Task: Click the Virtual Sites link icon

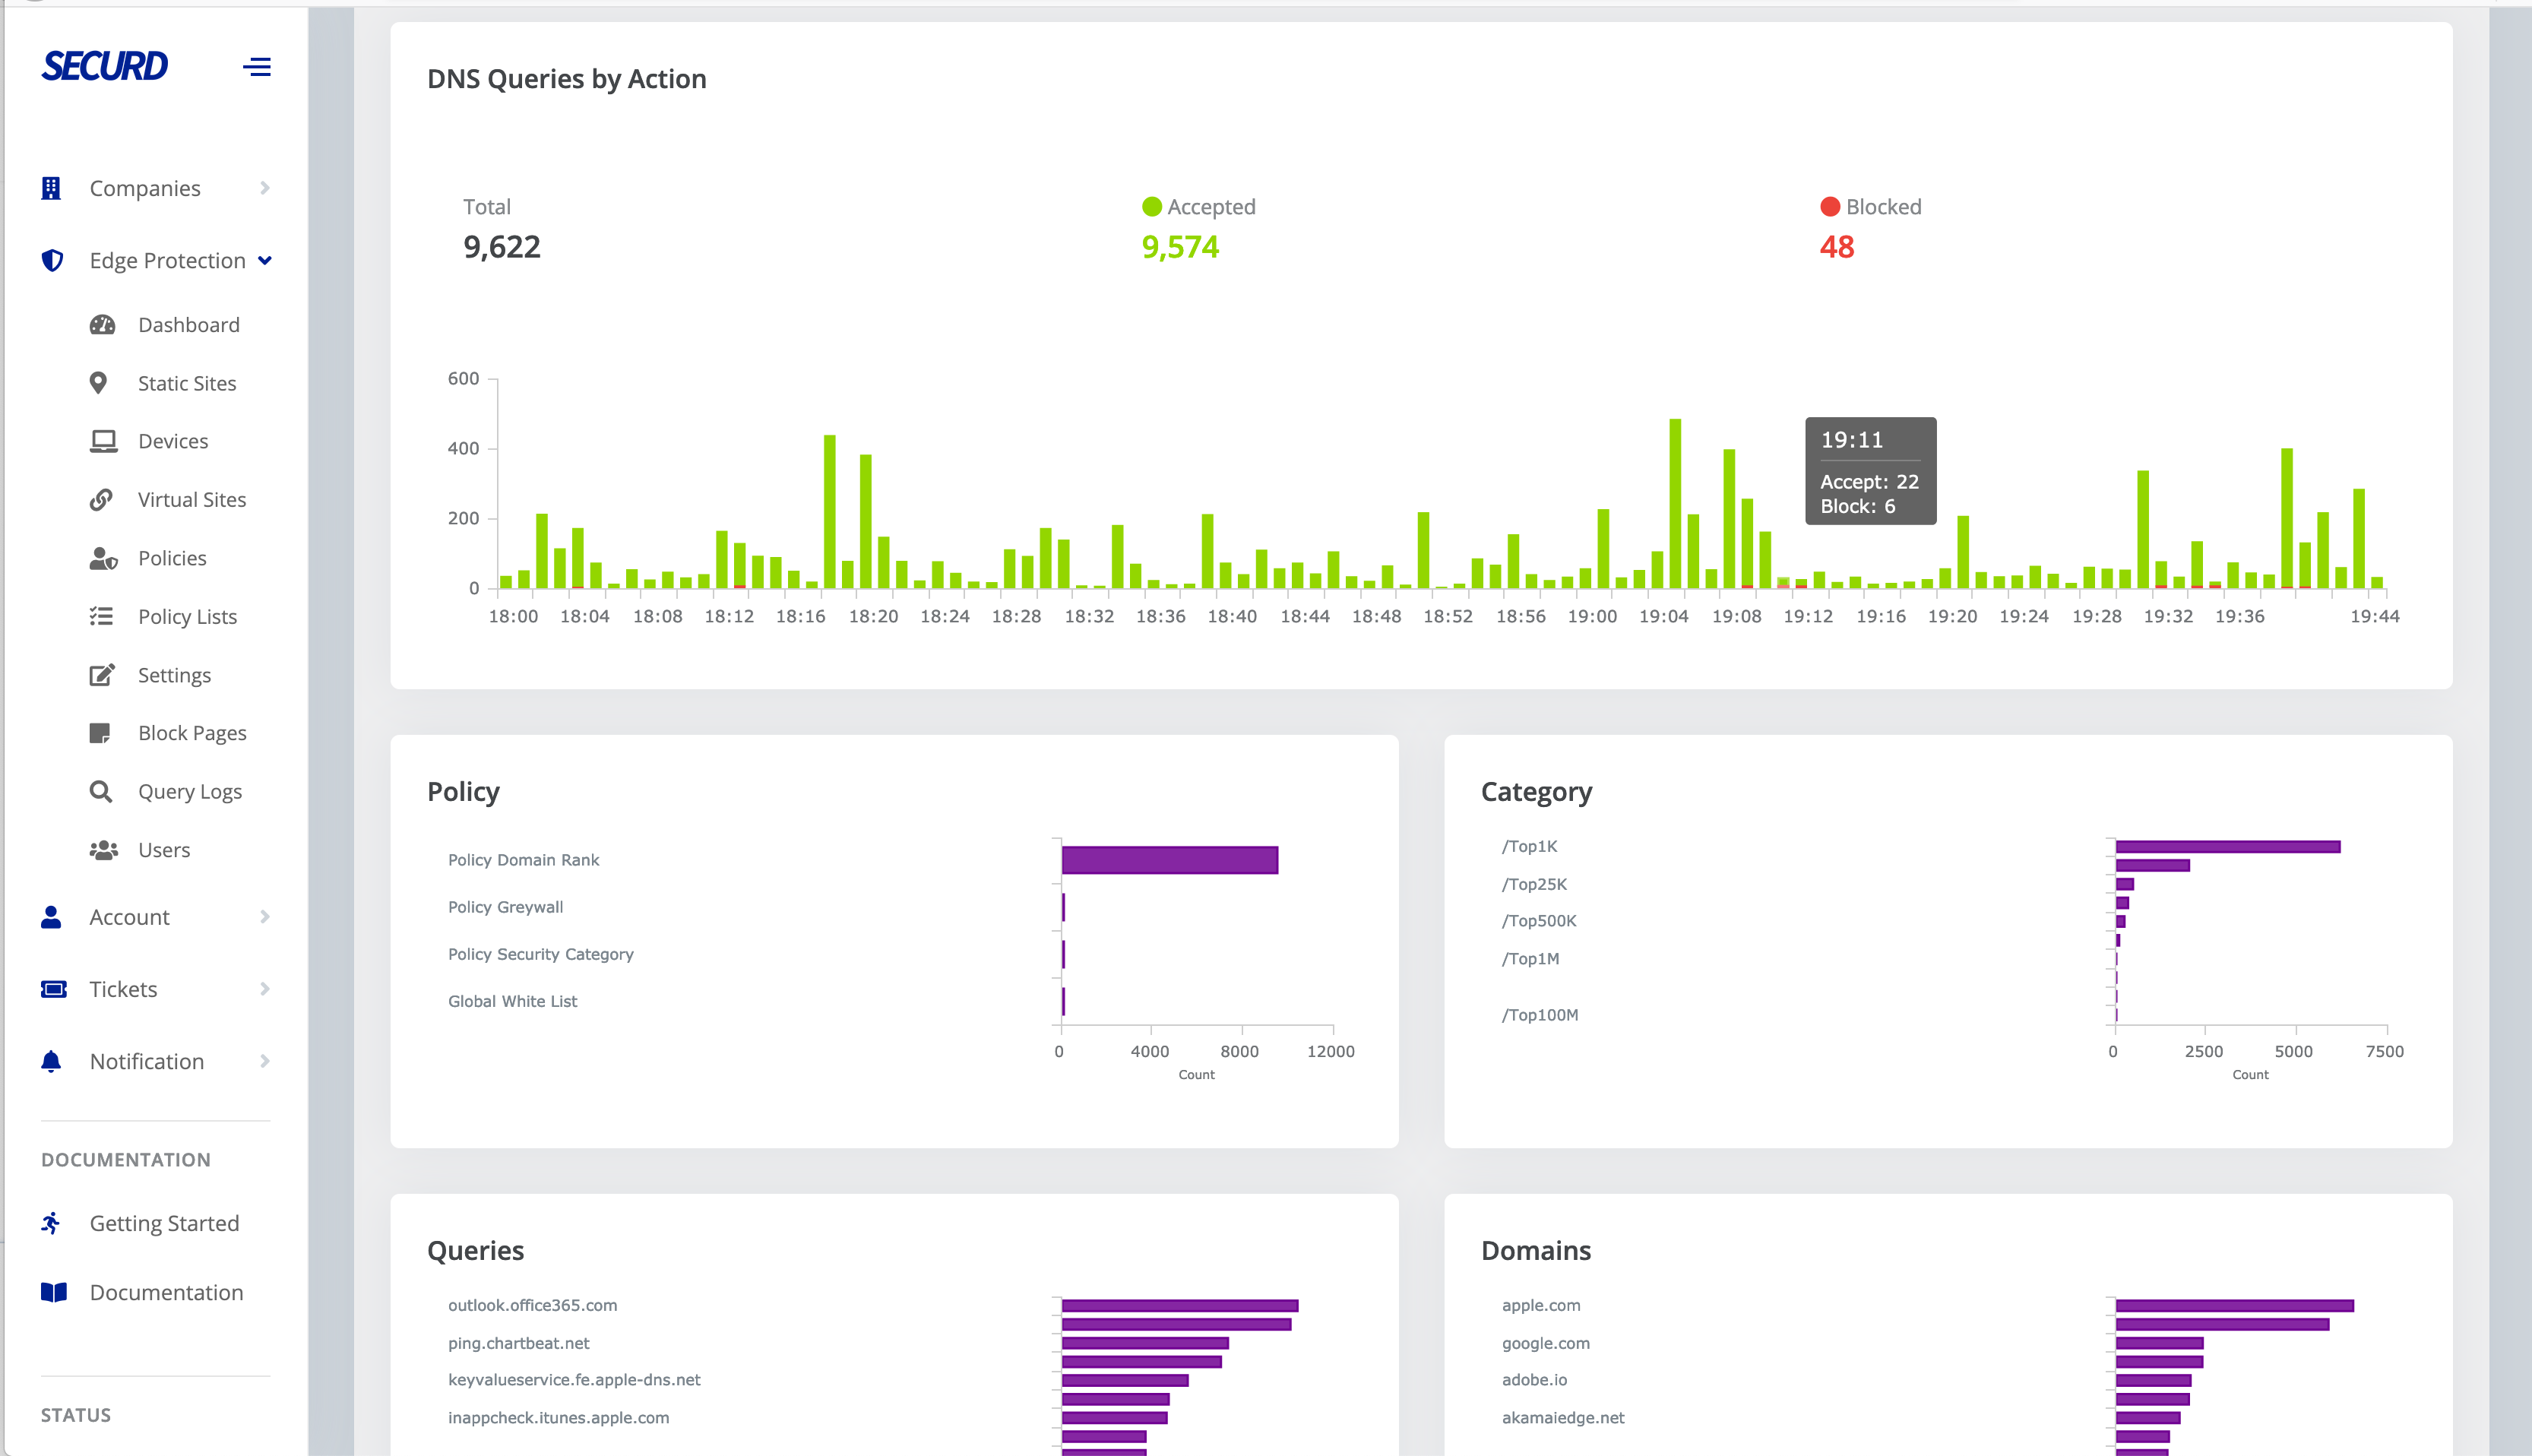Action: click(101, 500)
